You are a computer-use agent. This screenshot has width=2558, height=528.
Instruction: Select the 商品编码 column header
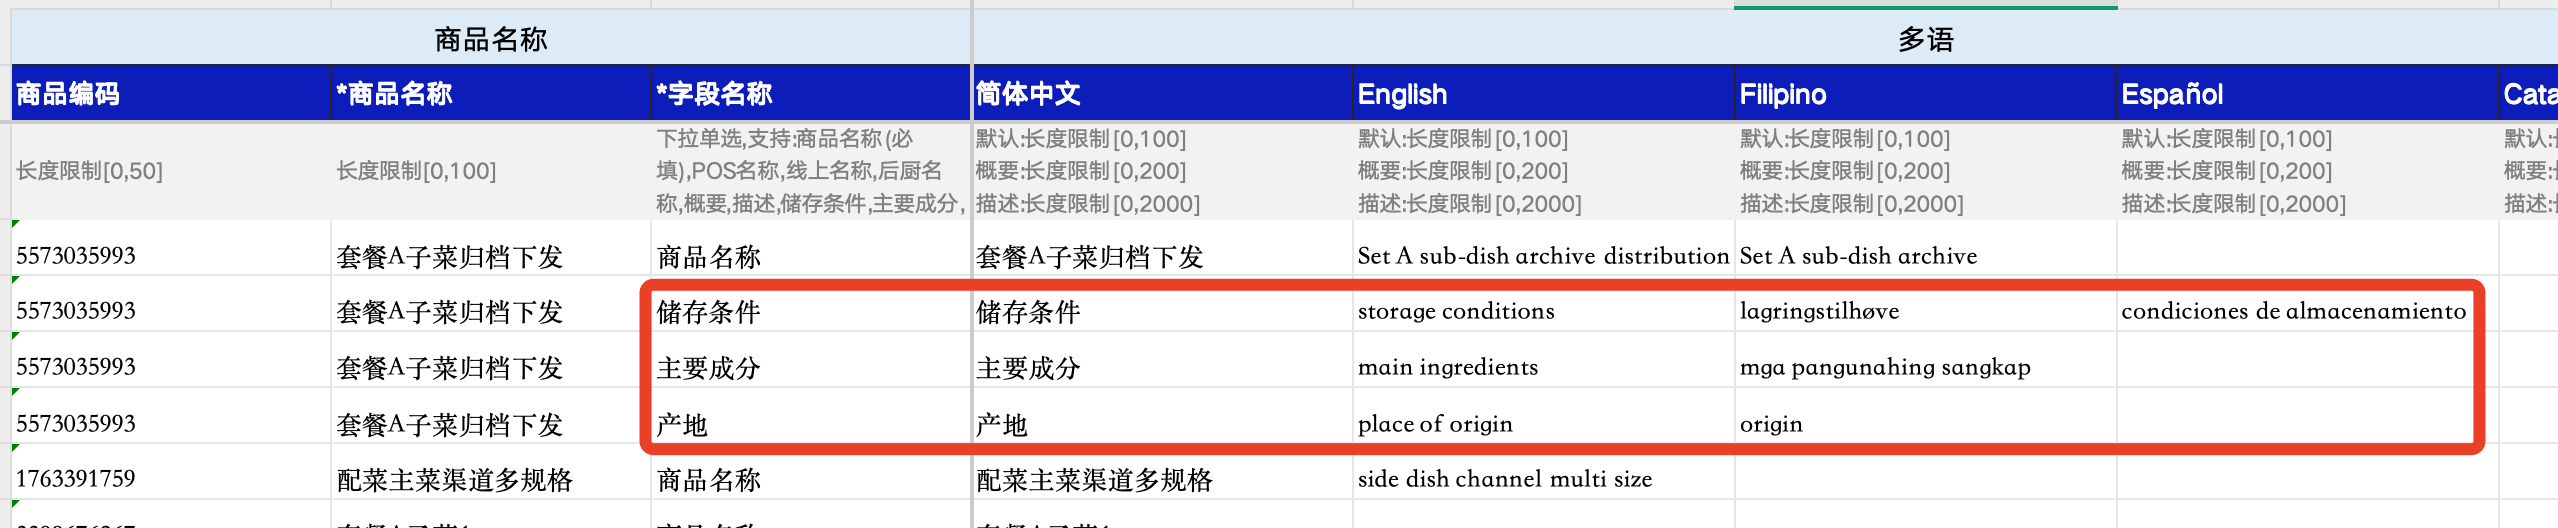[170, 94]
